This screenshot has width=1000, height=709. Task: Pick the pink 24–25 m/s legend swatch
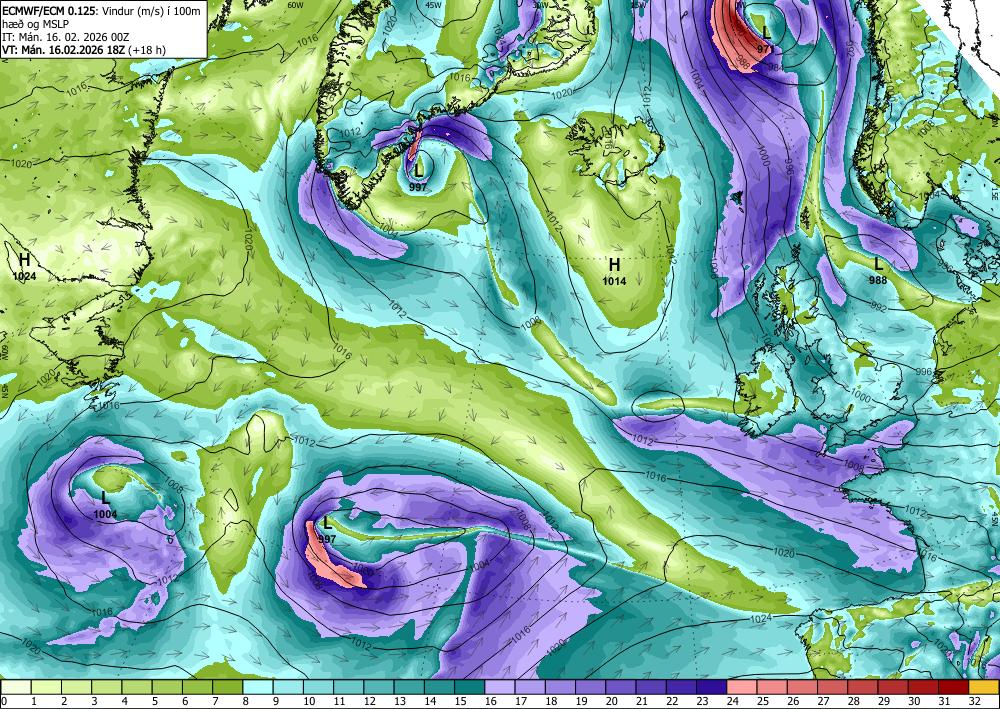point(742,687)
